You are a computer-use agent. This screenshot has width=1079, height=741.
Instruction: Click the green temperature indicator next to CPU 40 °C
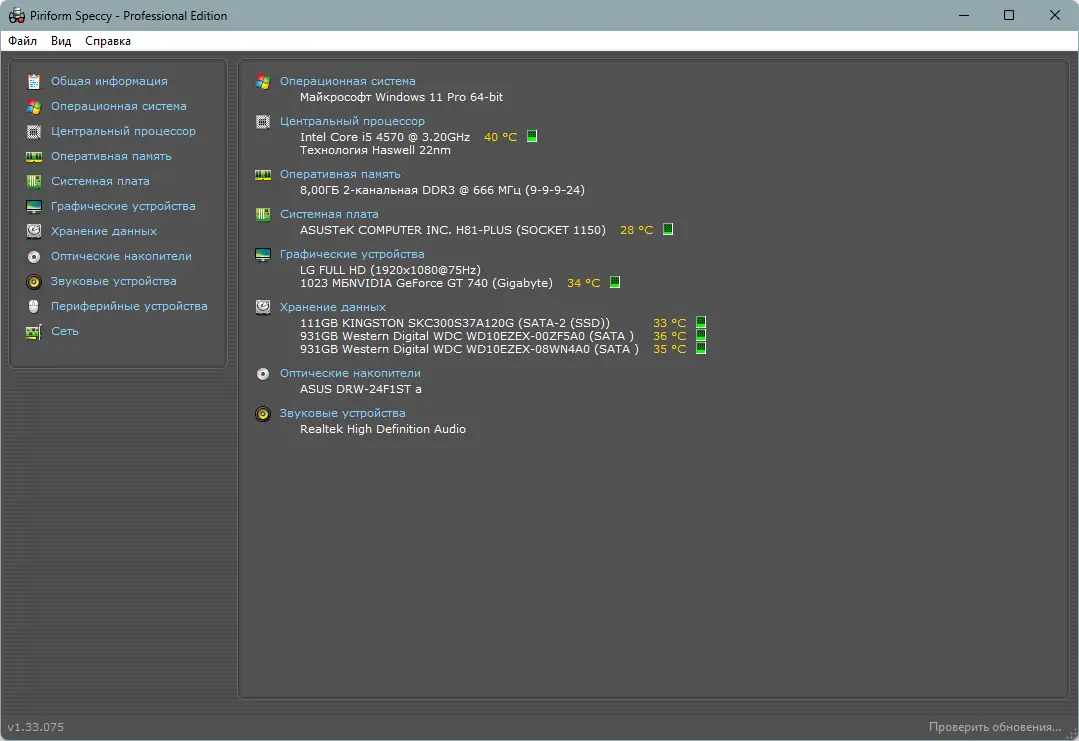click(532, 136)
